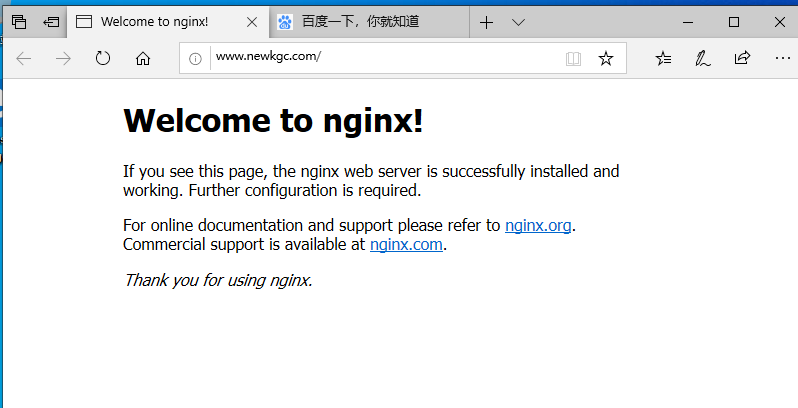
Task: Open the tabs you've set aside
Action: pyautogui.click(x=19, y=22)
